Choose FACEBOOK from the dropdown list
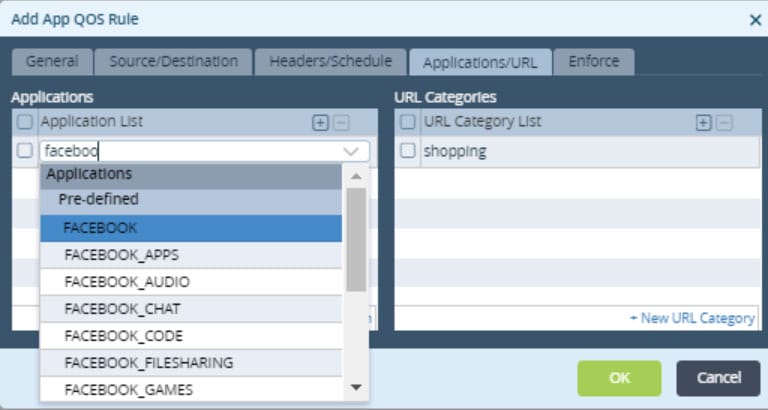 point(191,228)
